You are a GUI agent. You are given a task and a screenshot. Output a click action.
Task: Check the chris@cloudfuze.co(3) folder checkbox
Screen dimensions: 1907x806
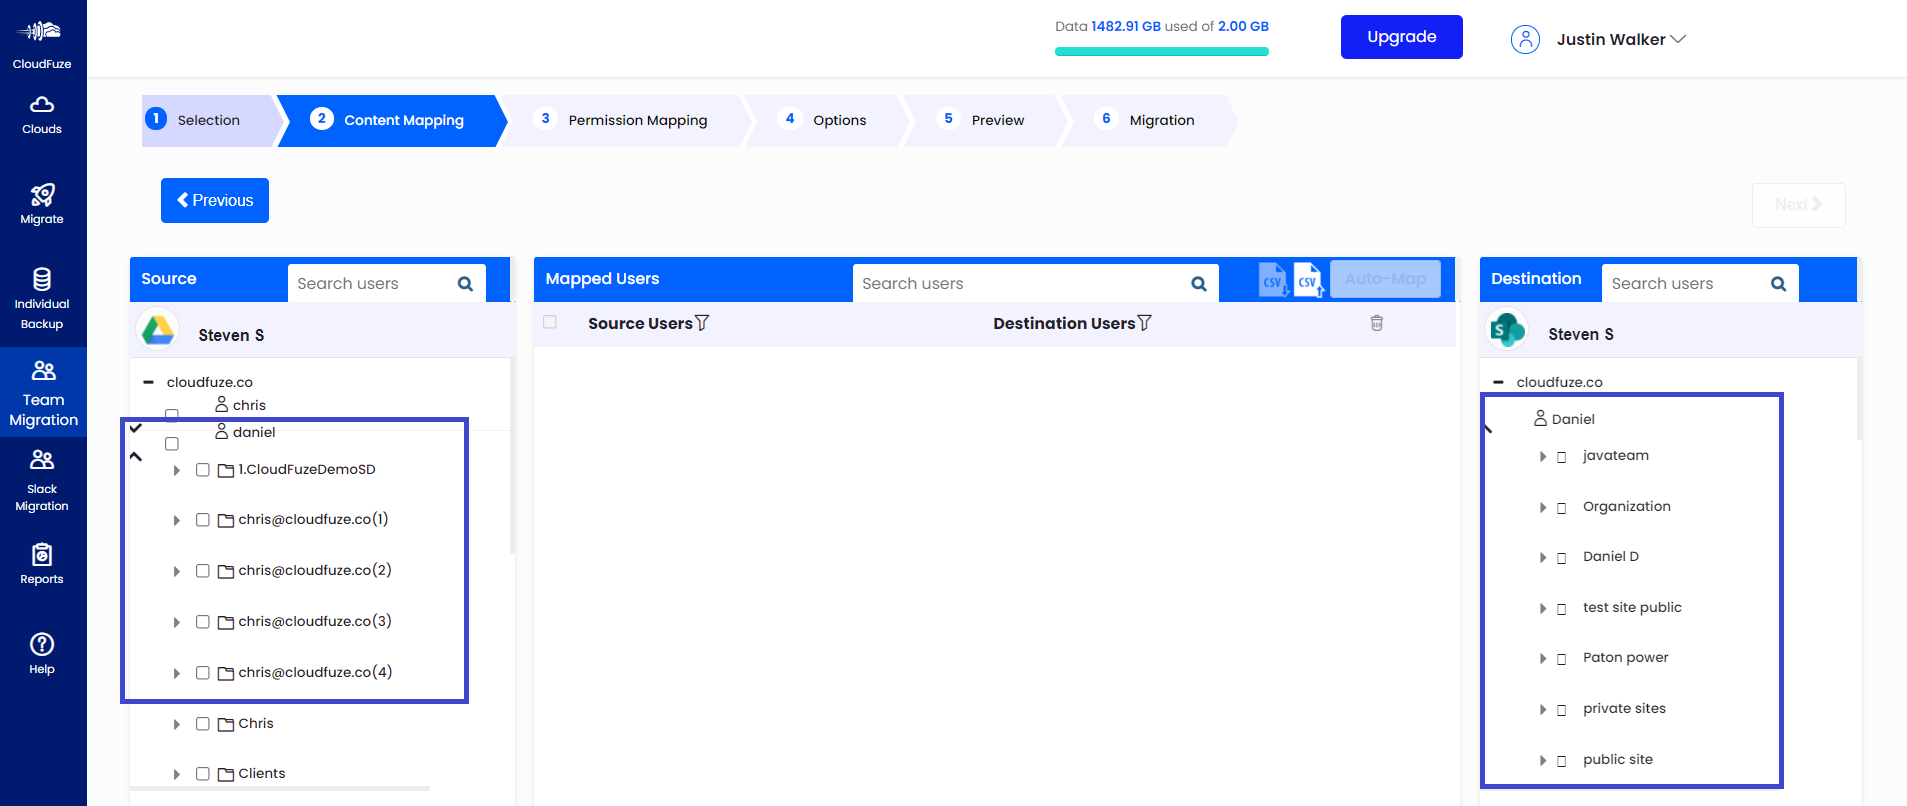pyautogui.click(x=203, y=622)
